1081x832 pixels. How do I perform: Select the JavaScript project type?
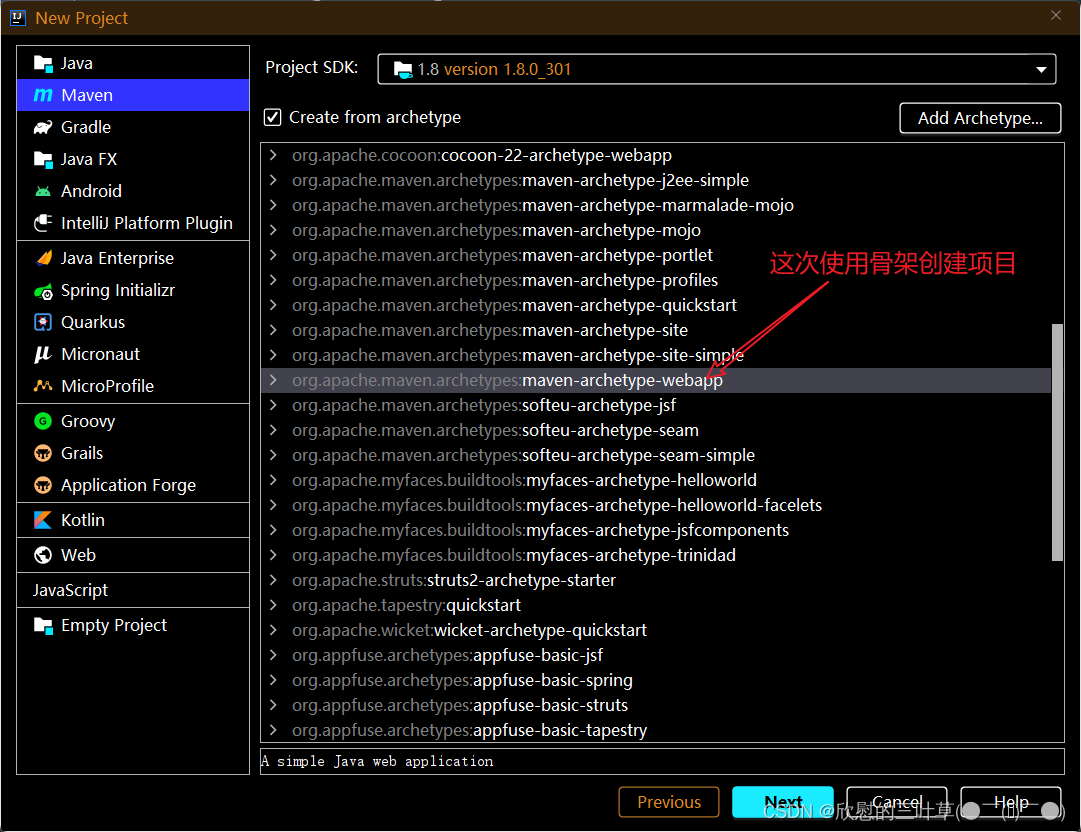click(133, 590)
